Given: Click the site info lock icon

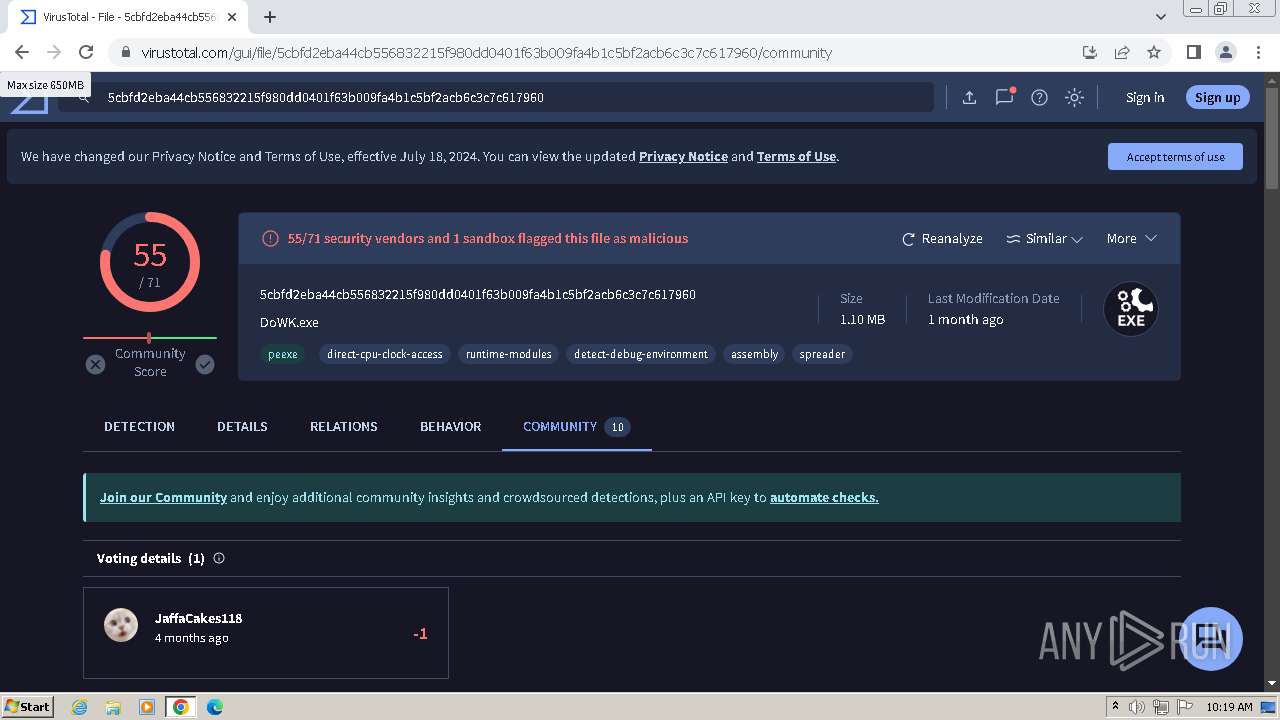Looking at the screenshot, I should pyautogui.click(x=125, y=52).
